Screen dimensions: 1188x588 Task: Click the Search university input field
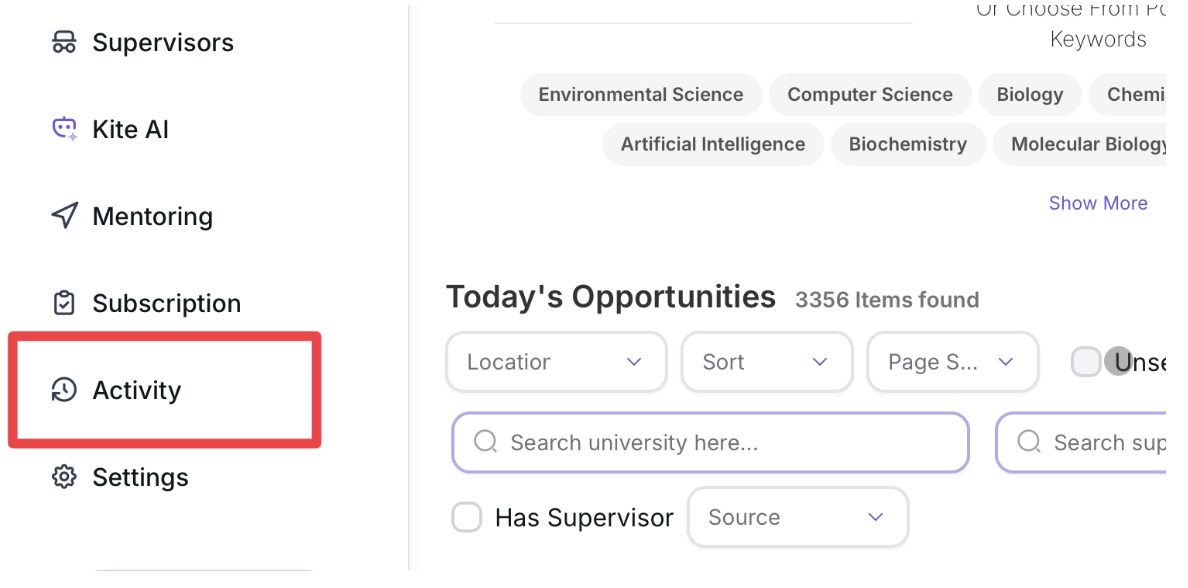click(x=730, y=442)
